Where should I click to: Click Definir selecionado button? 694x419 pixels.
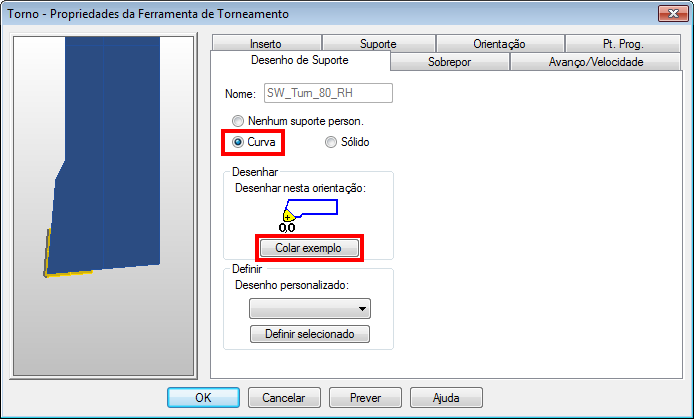coord(310,334)
